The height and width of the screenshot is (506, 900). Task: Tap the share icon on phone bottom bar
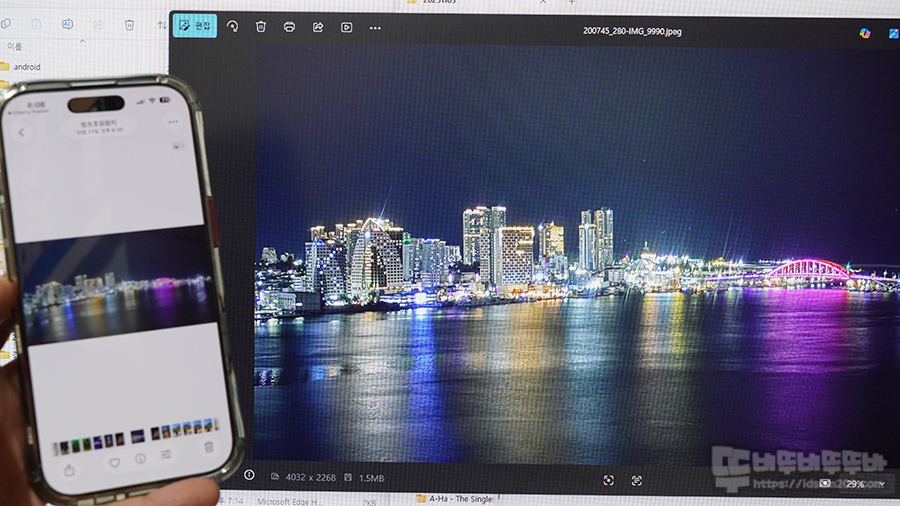pyautogui.click(x=69, y=470)
